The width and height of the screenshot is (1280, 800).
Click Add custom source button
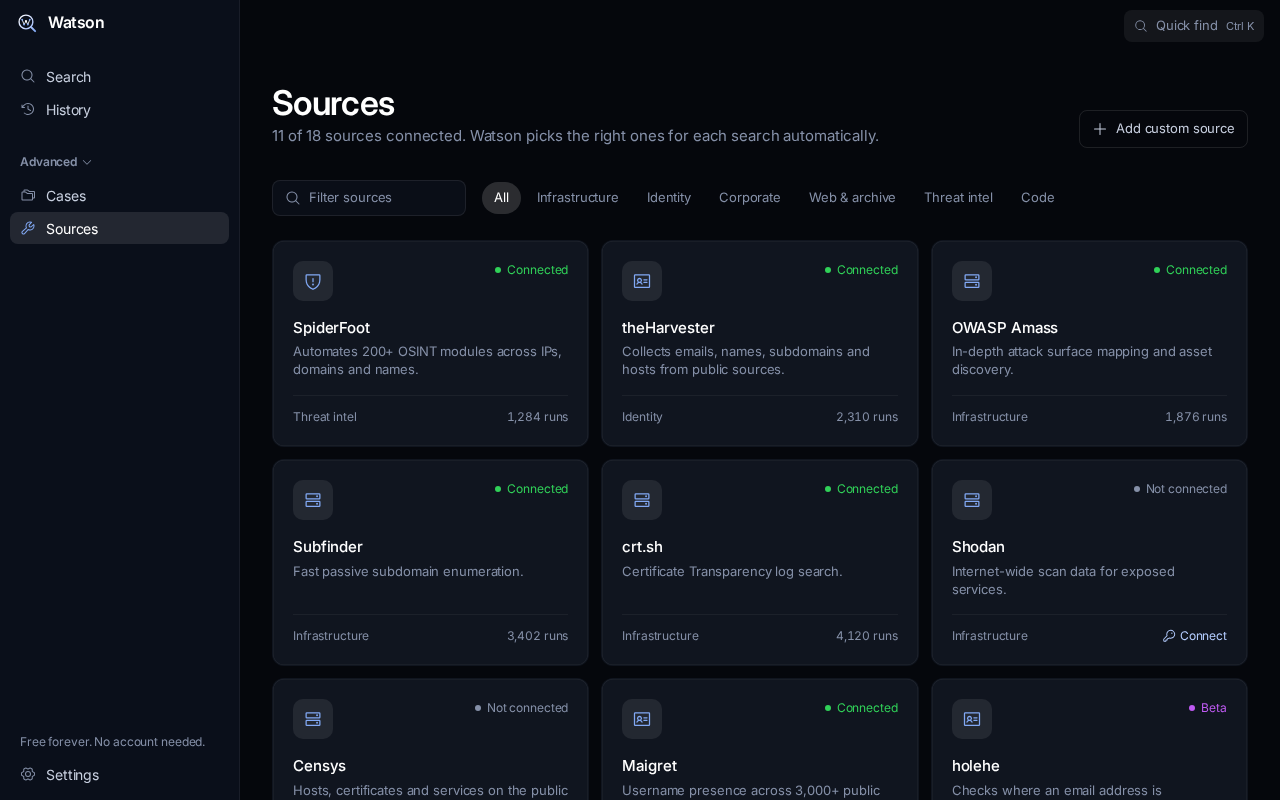click(1163, 129)
